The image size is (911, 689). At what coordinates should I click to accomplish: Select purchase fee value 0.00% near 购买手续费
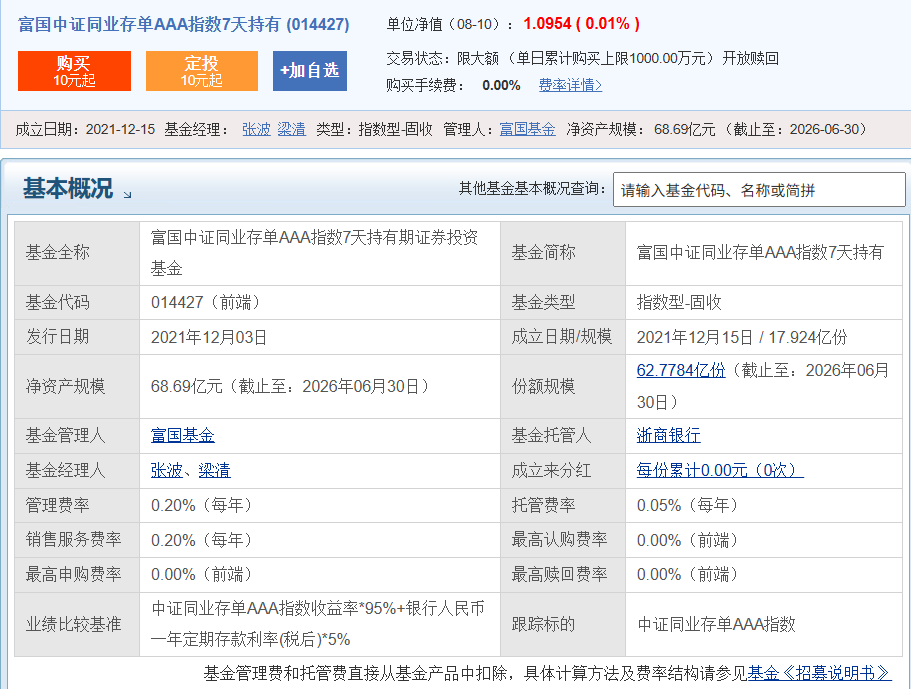(x=501, y=85)
